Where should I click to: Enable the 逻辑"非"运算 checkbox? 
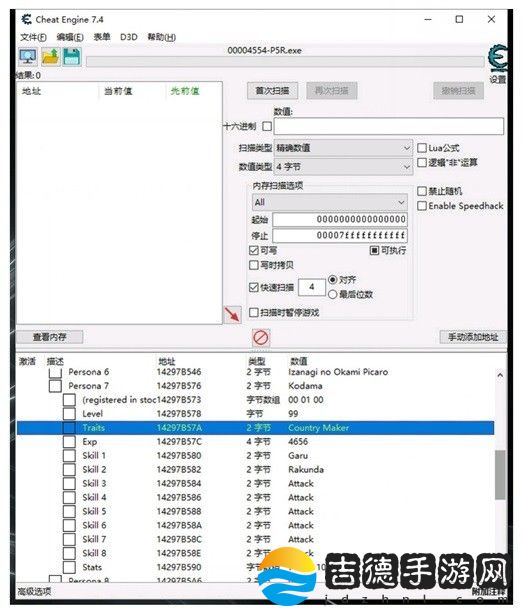pyautogui.click(x=421, y=162)
